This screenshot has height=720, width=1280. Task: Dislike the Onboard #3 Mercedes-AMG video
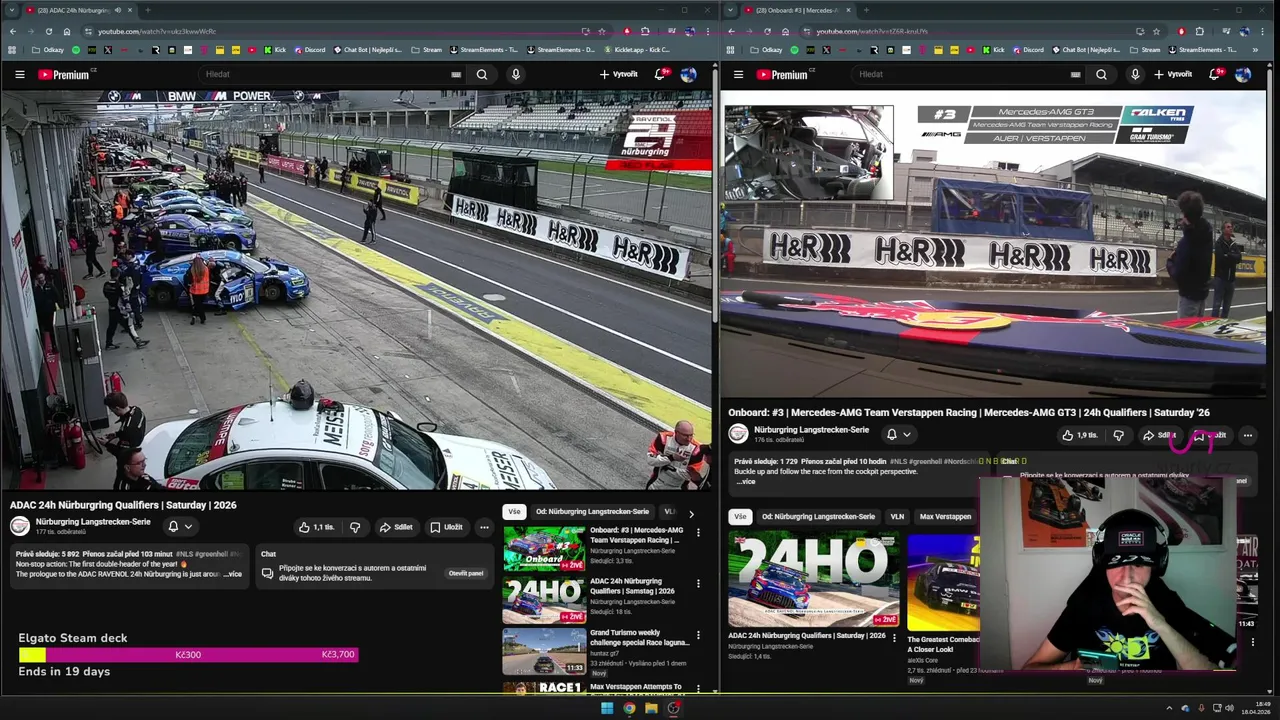coord(1119,435)
